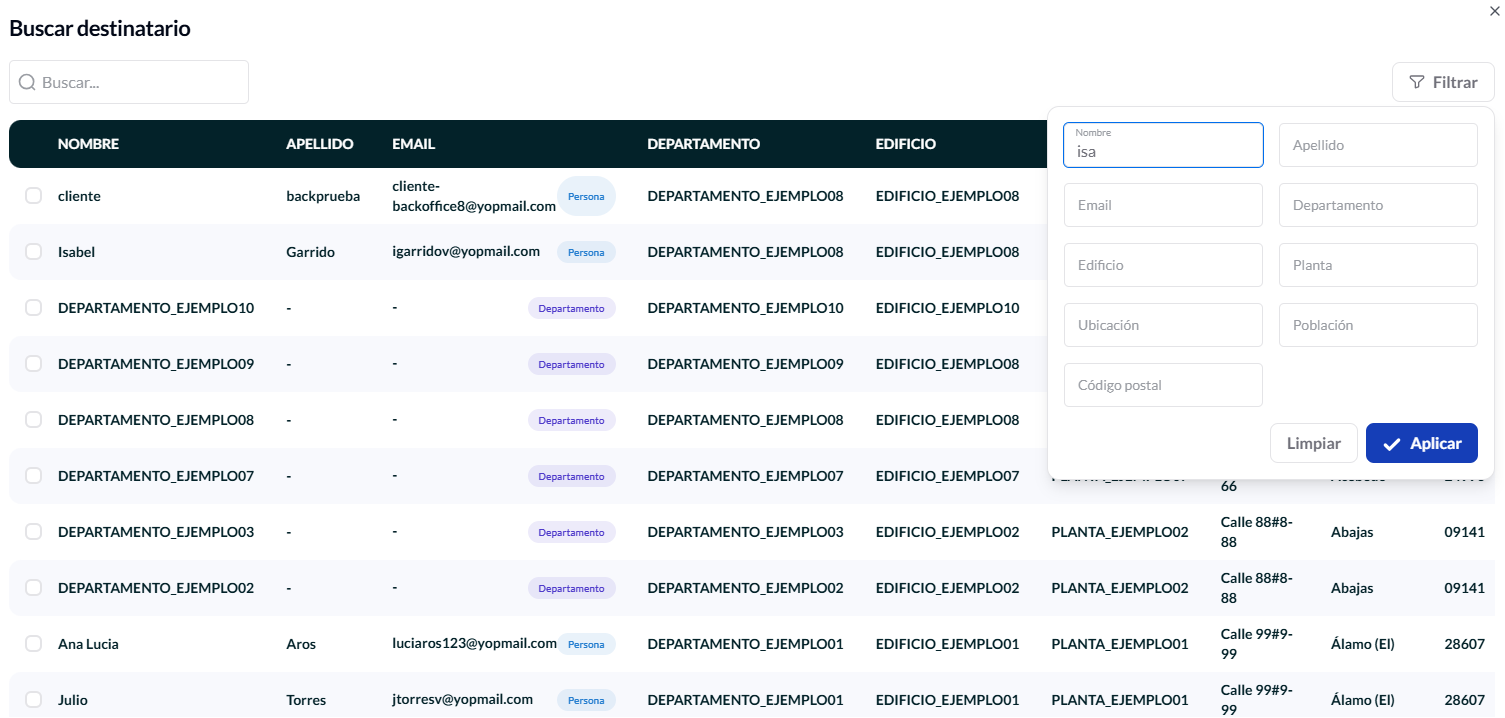Check the box for cliente backprueba row
Image resolution: width=1505 pixels, height=718 pixels.
[x=33, y=196]
